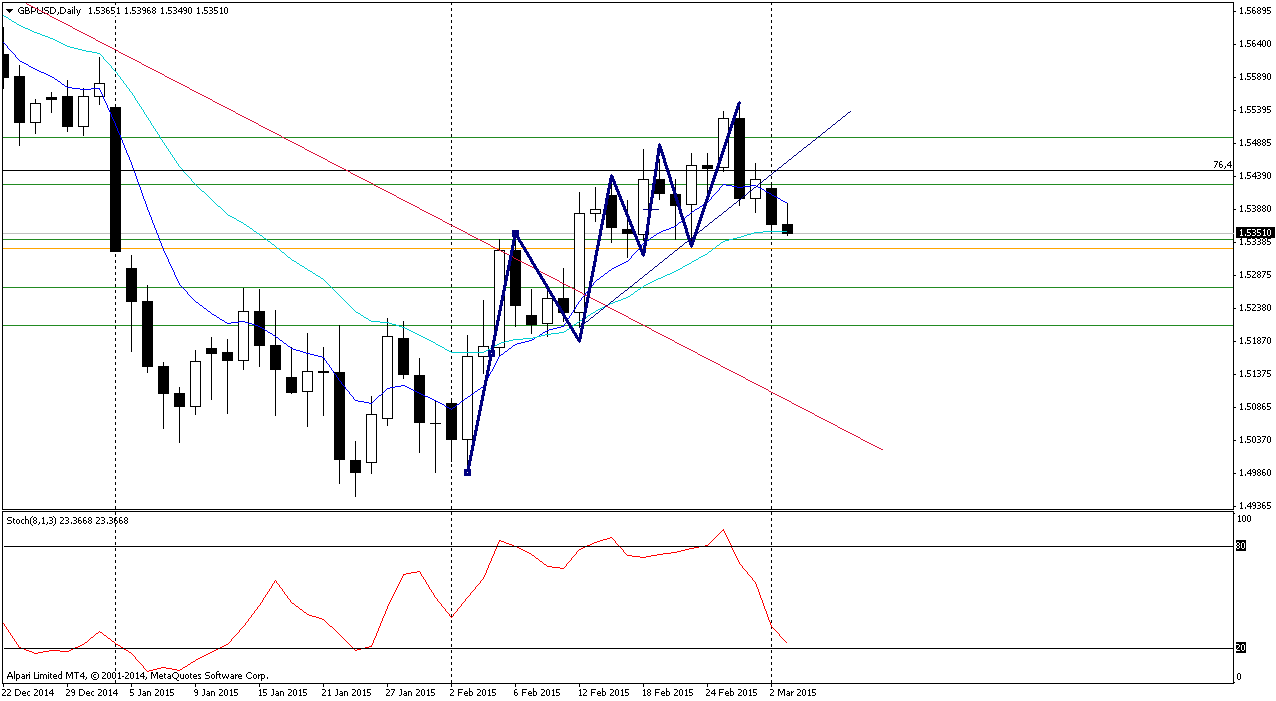Click the GBPUSD,Daily chart title text
Image resolution: width=1276 pixels, height=701 pixels.
tap(50, 11)
